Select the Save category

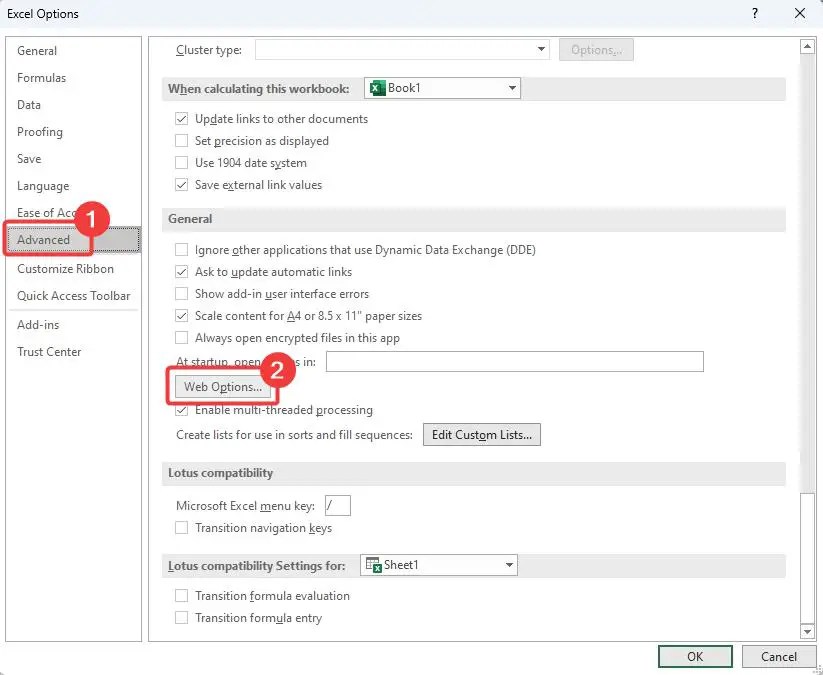click(x=29, y=159)
